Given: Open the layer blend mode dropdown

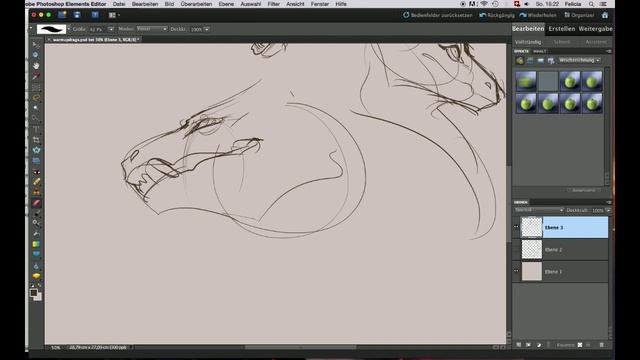Looking at the screenshot, I should click(539, 210).
